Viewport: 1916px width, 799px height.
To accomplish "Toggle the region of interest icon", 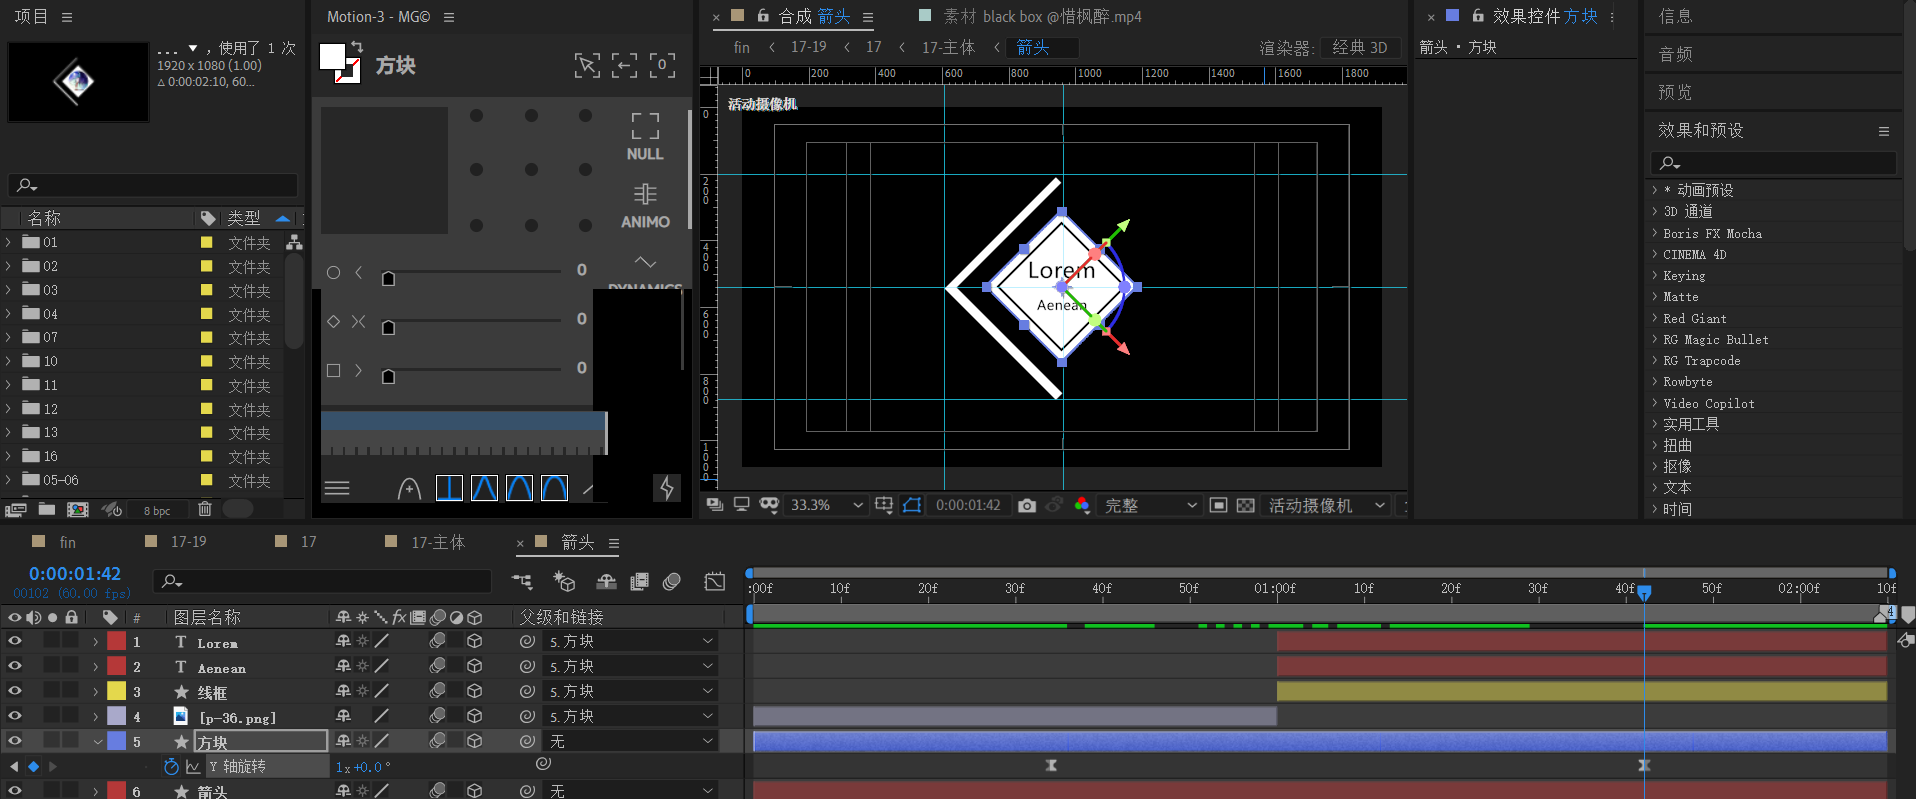I will [1218, 505].
